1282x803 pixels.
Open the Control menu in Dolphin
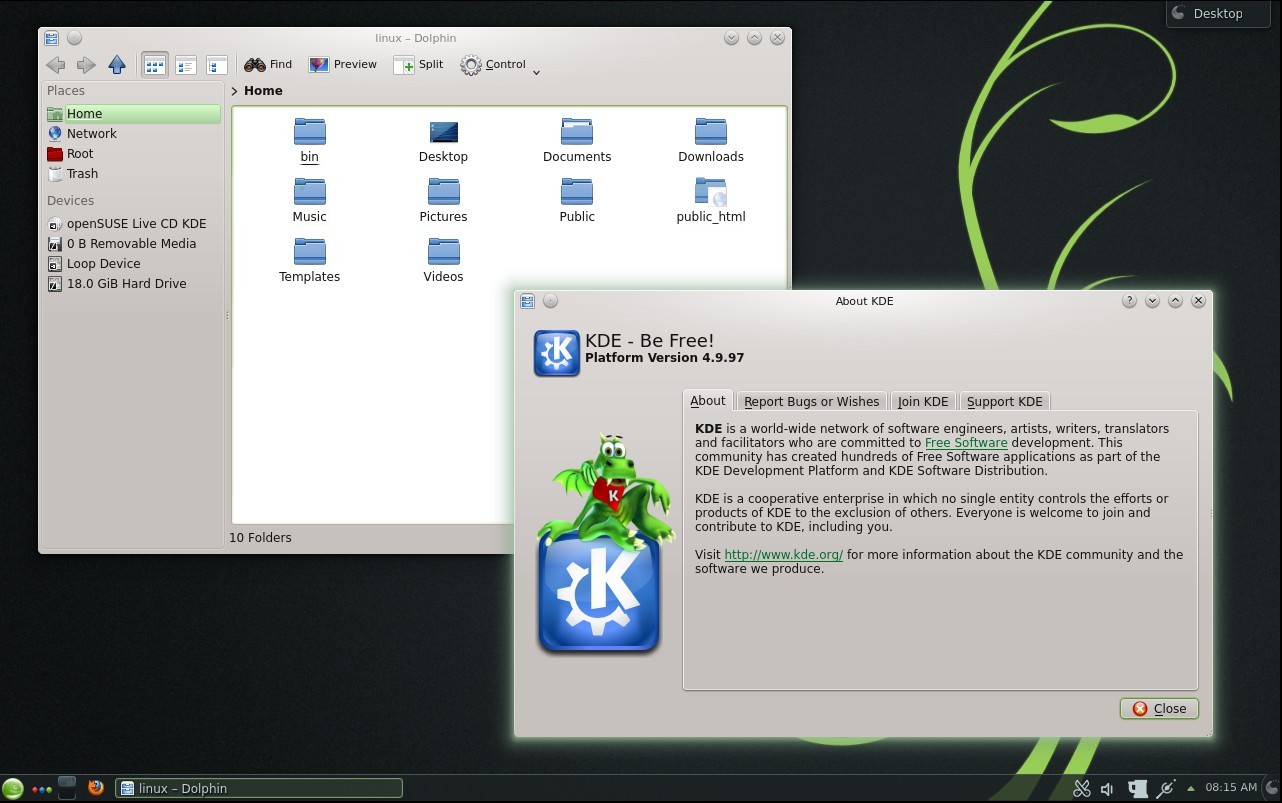[493, 65]
